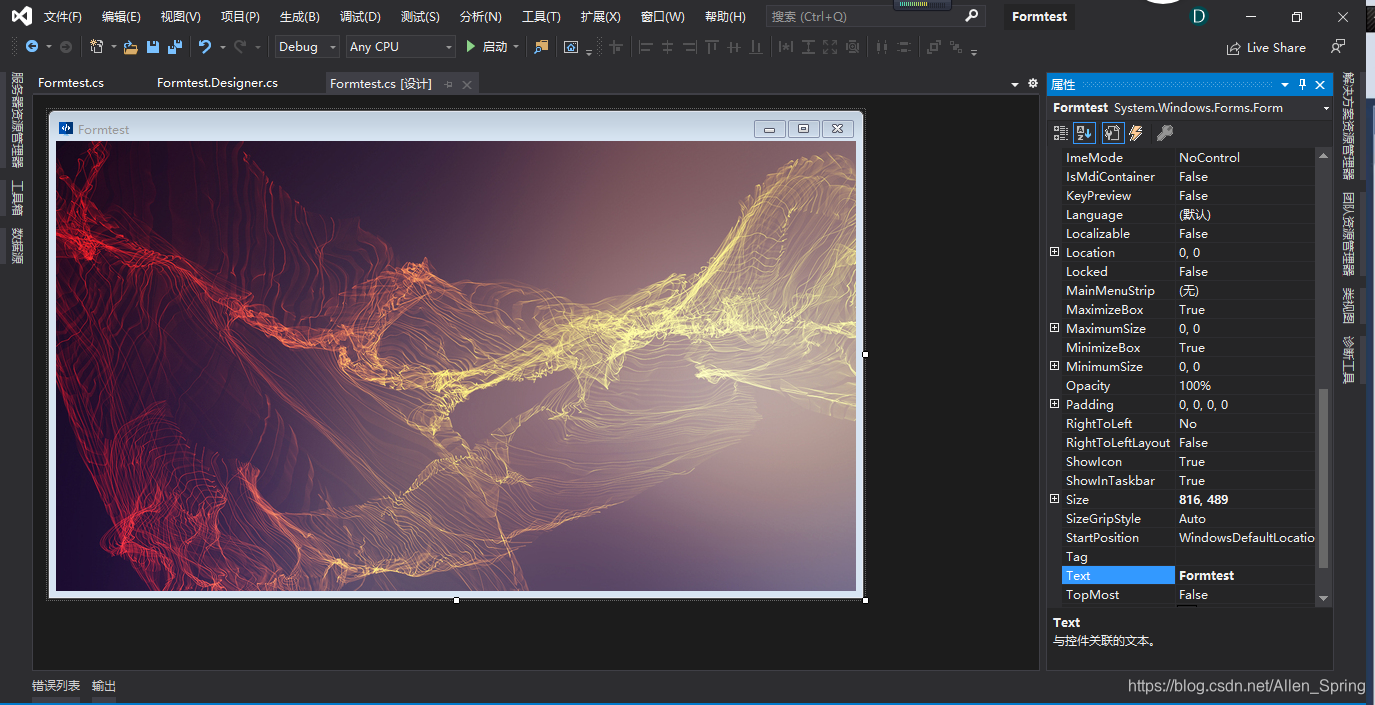
Task: Click the Properties panel vertical scrollbar
Action: (1324, 479)
